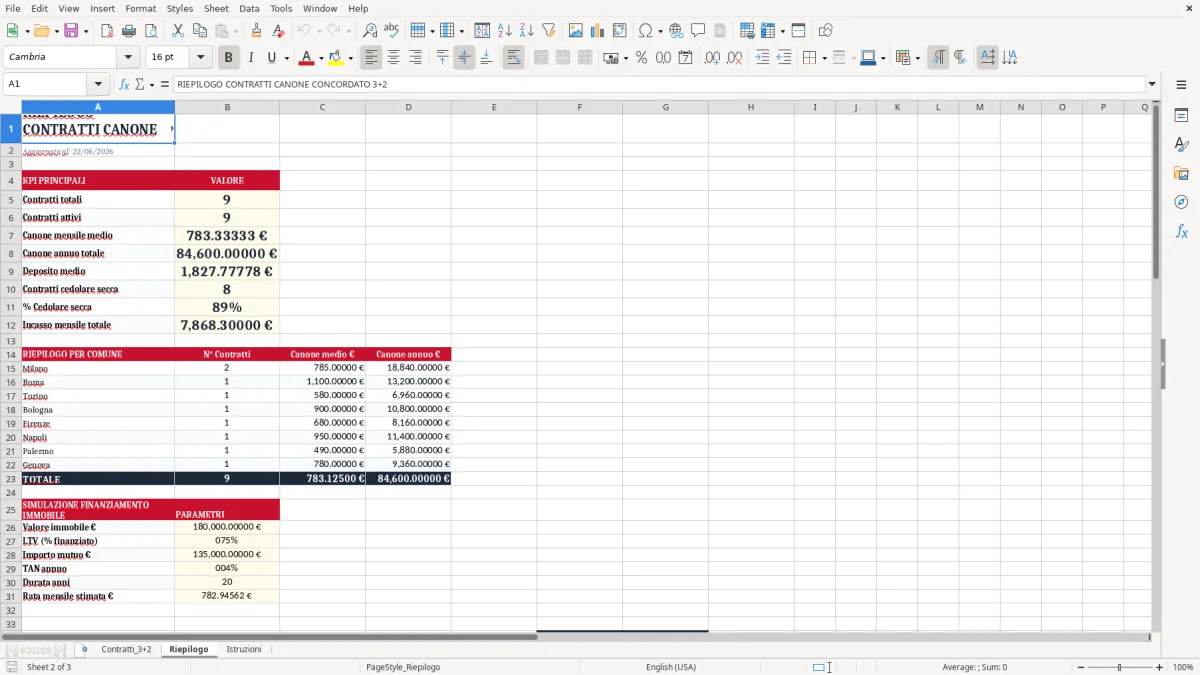Open the sidebar Properties panel
The height and width of the screenshot is (675, 1200).
coord(1181,115)
